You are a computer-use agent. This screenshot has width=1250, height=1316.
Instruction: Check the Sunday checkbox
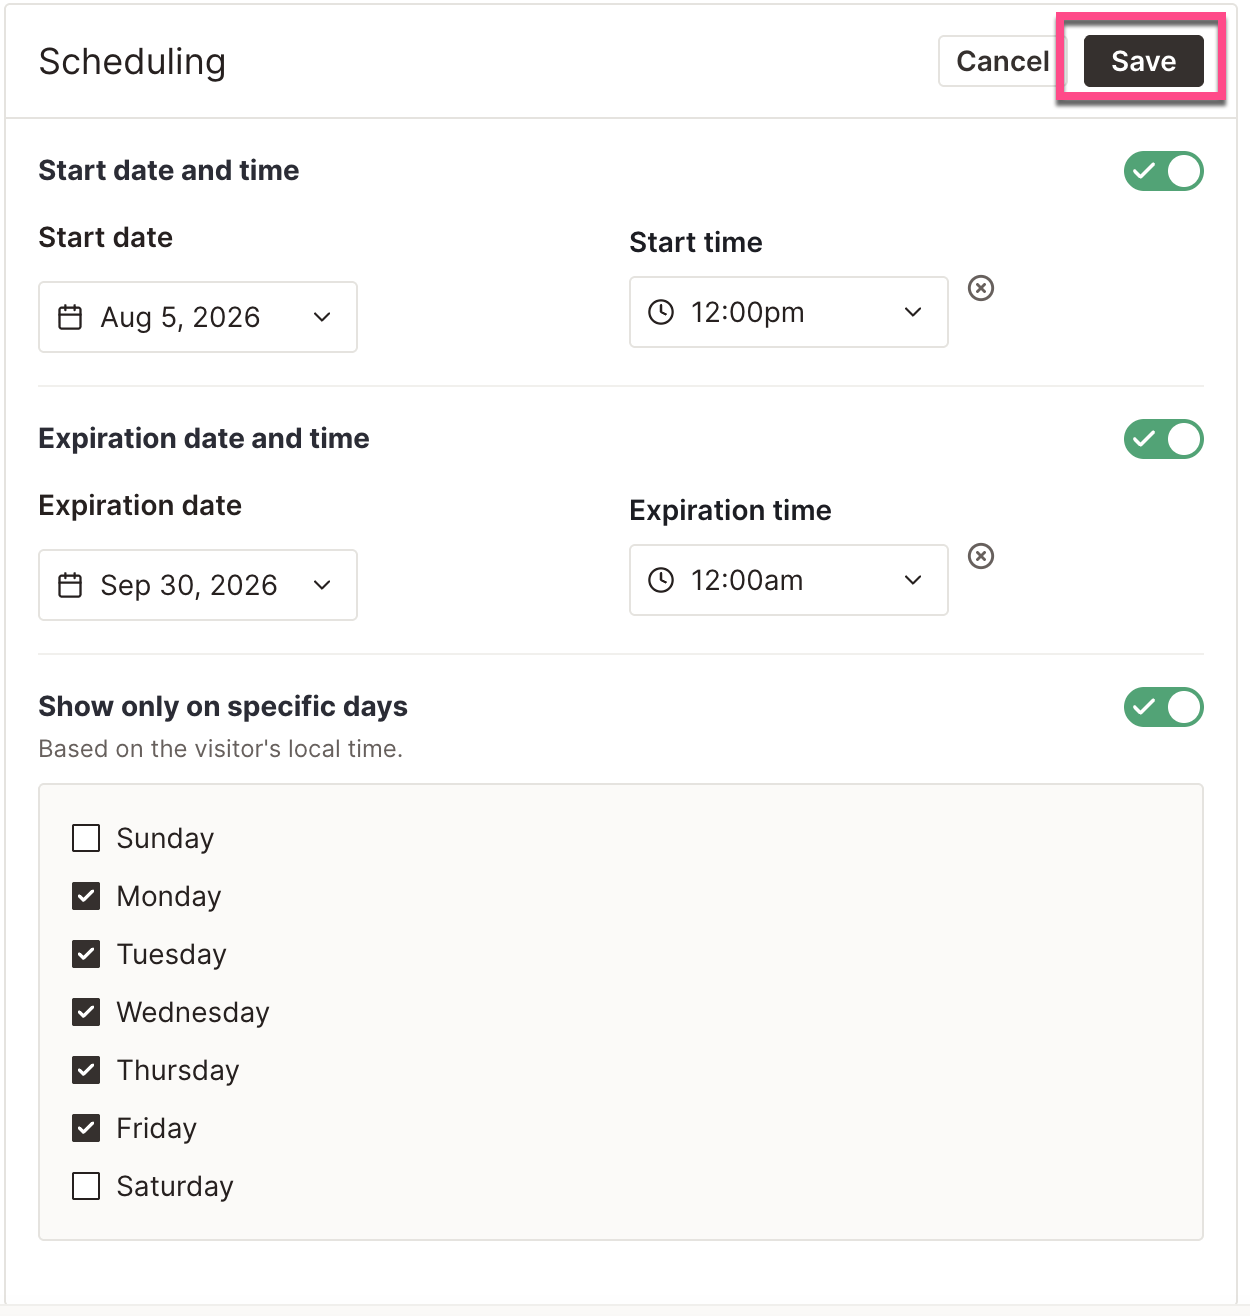[x=86, y=838]
